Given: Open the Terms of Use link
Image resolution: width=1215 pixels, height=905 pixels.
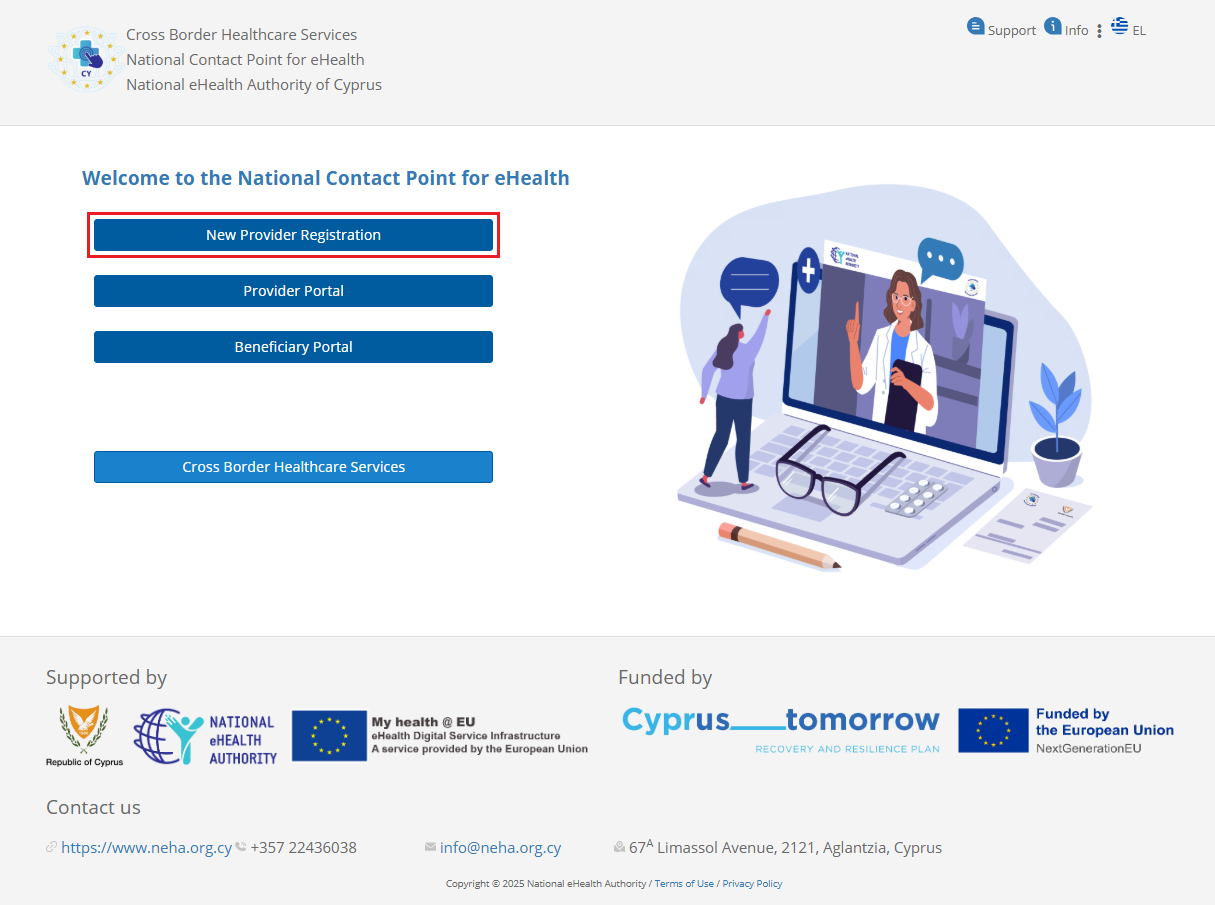Looking at the screenshot, I should (x=684, y=884).
